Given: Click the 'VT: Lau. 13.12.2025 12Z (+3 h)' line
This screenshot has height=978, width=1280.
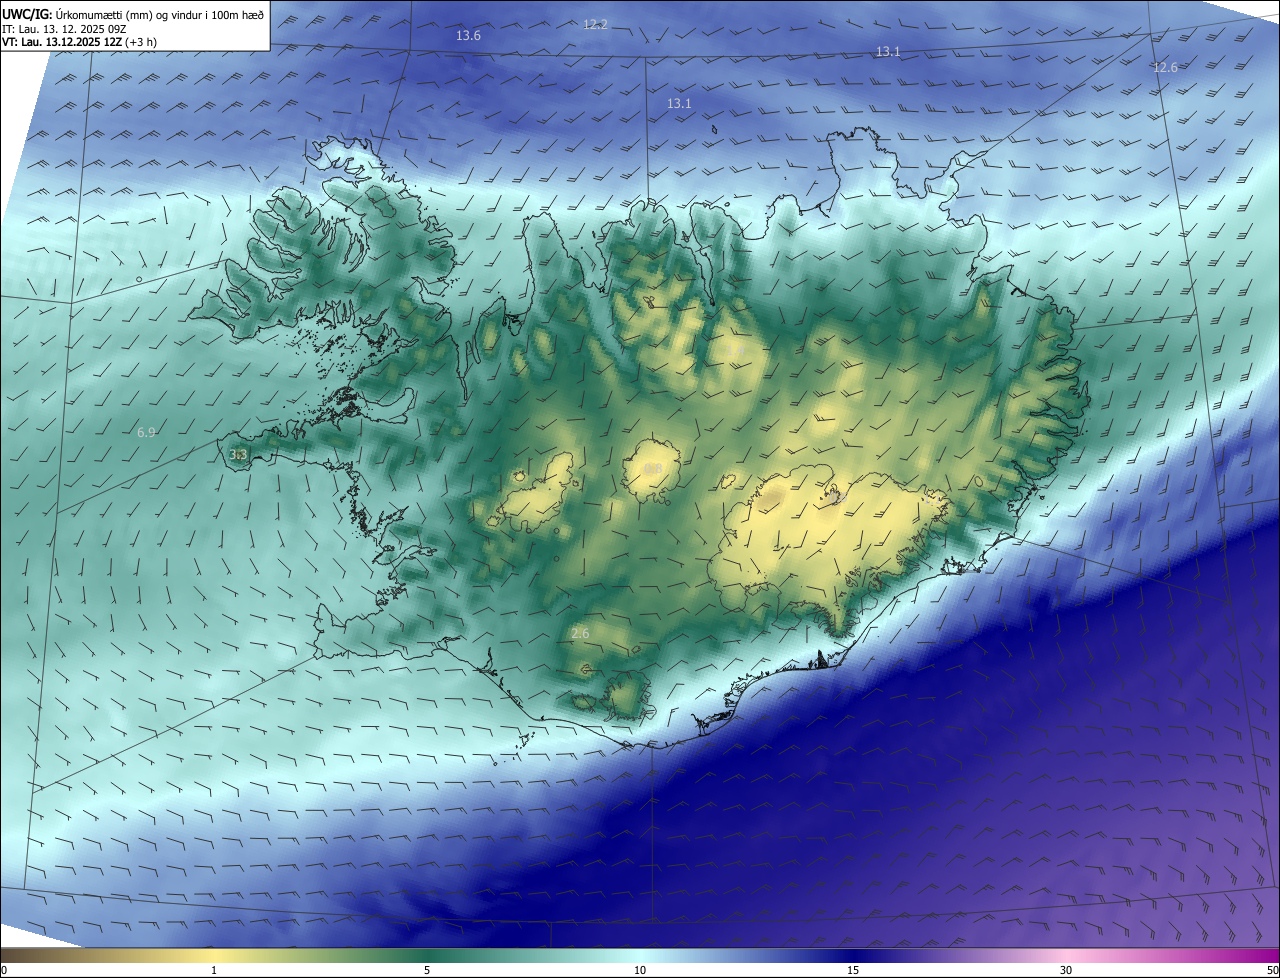Looking at the screenshot, I should coord(80,42).
